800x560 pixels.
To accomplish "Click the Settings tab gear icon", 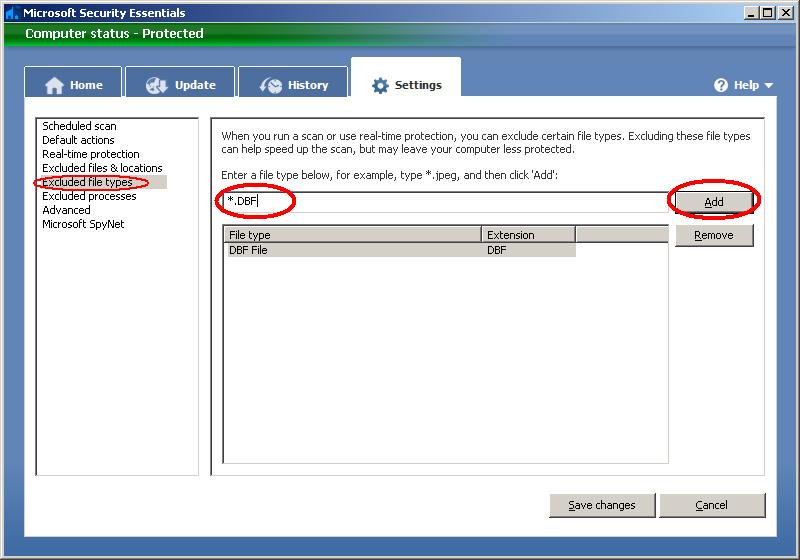I will tap(380, 85).
